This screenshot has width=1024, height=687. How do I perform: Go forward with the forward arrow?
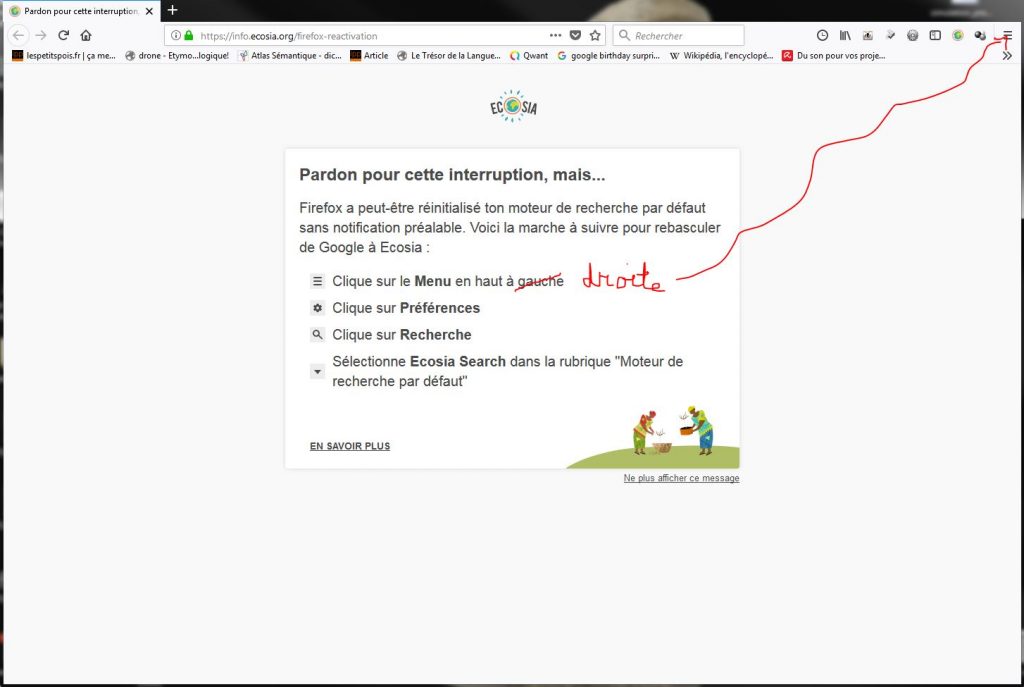[41, 35]
